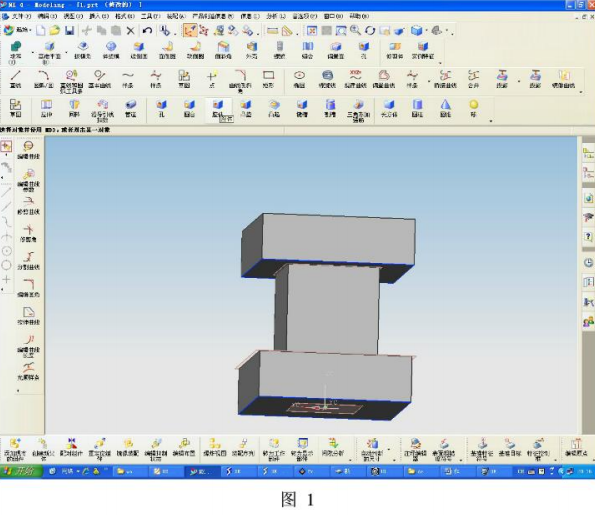Click the first edit-curve icon in left sidebar

tap(28, 150)
